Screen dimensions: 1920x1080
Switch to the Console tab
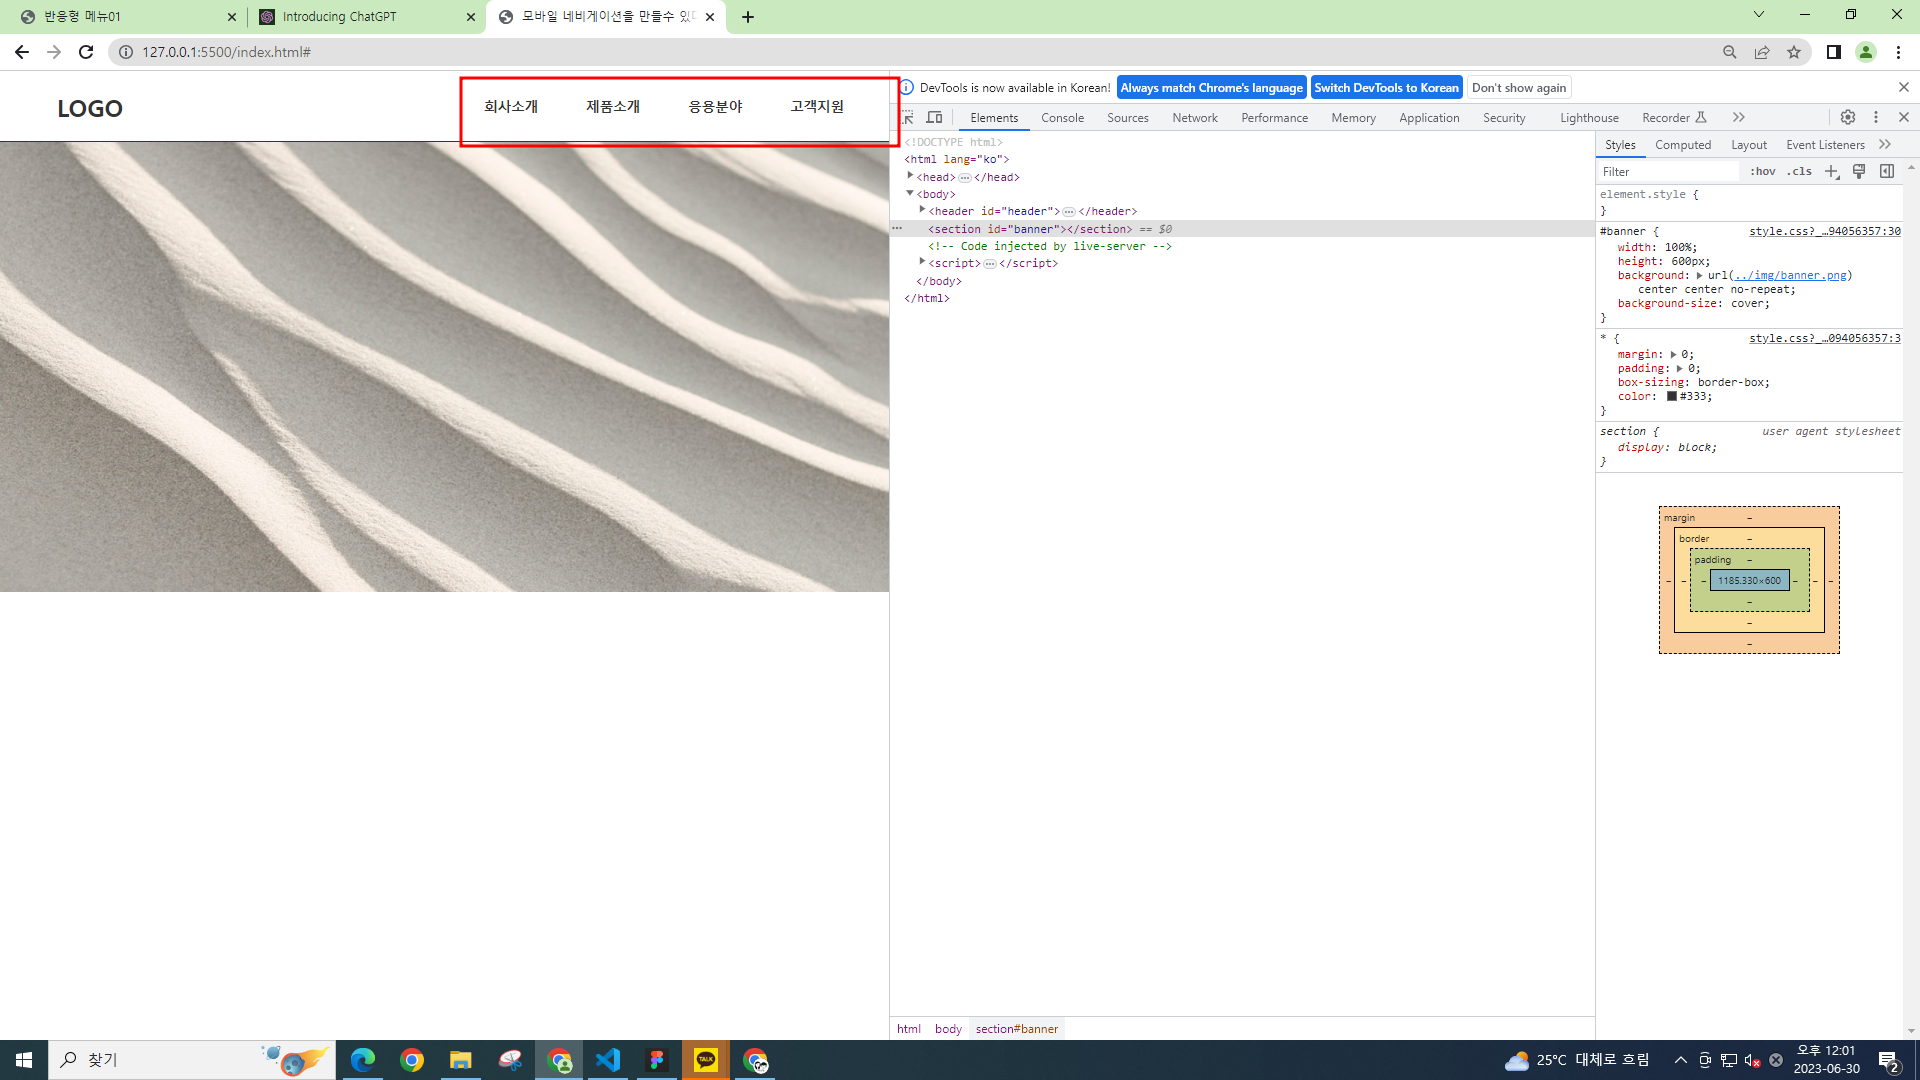click(x=1062, y=118)
